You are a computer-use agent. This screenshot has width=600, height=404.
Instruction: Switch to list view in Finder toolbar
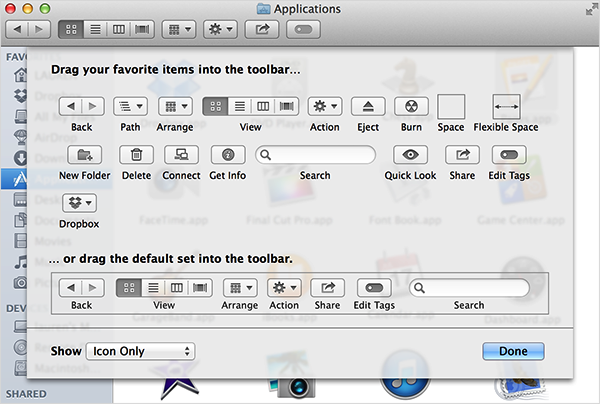tap(95, 29)
